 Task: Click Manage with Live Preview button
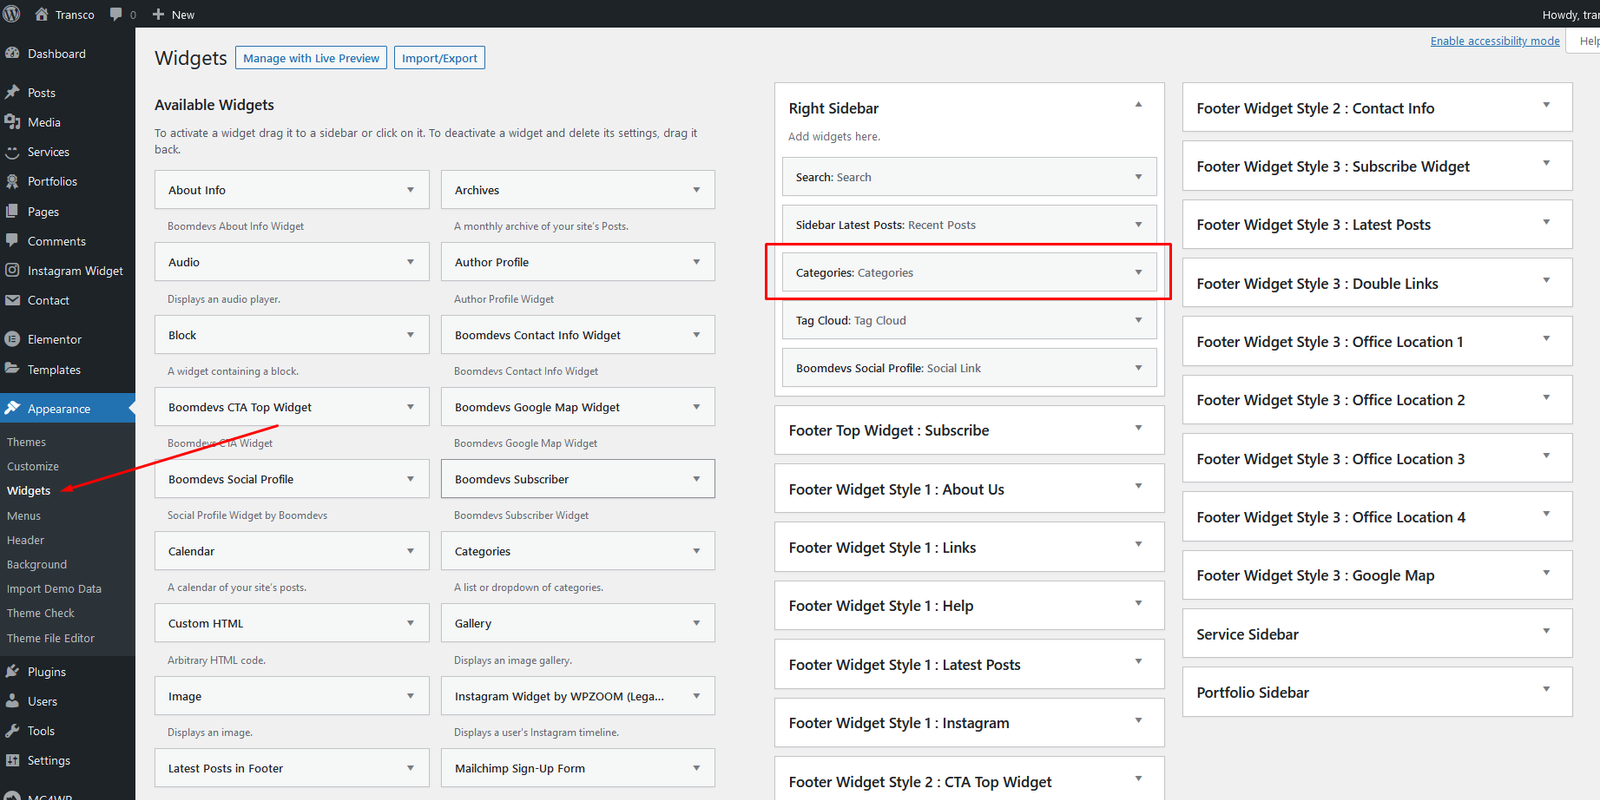coord(311,58)
